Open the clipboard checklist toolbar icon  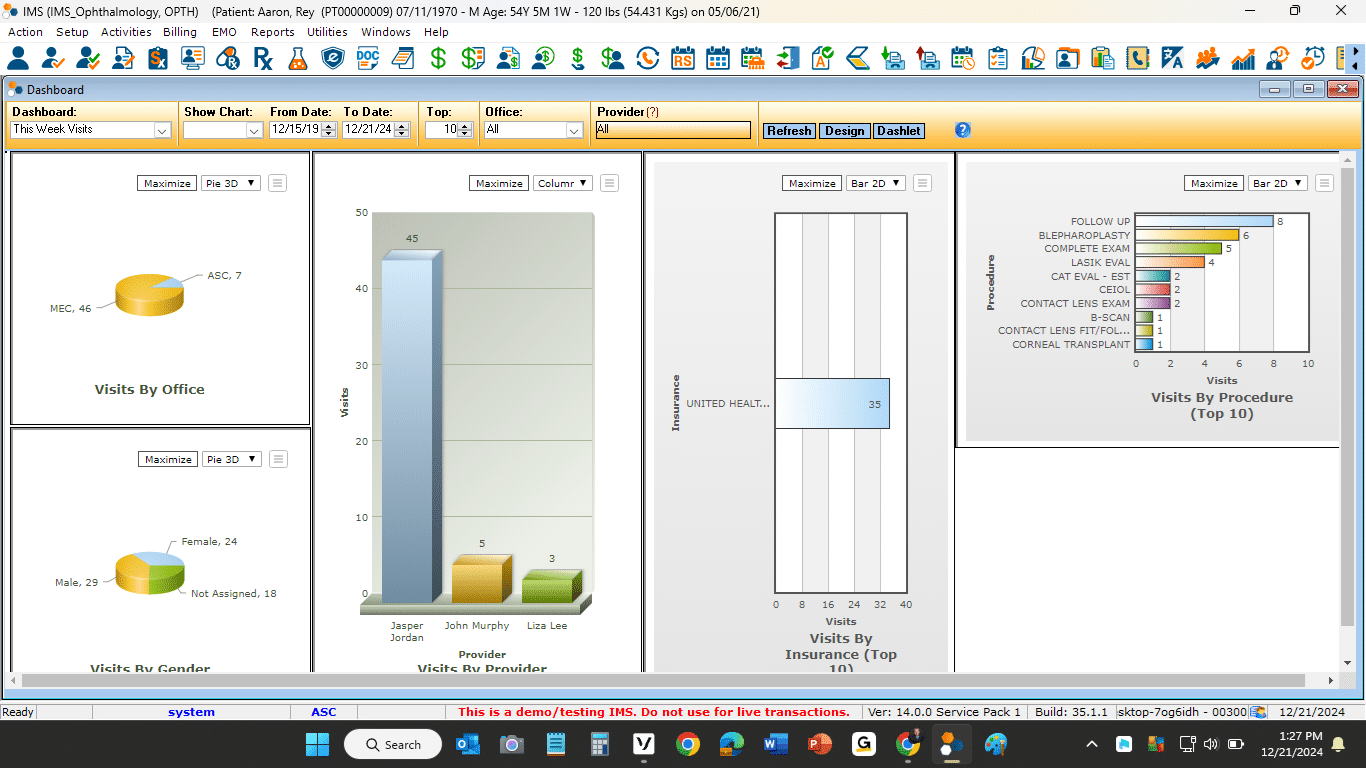(x=998, y=59)
